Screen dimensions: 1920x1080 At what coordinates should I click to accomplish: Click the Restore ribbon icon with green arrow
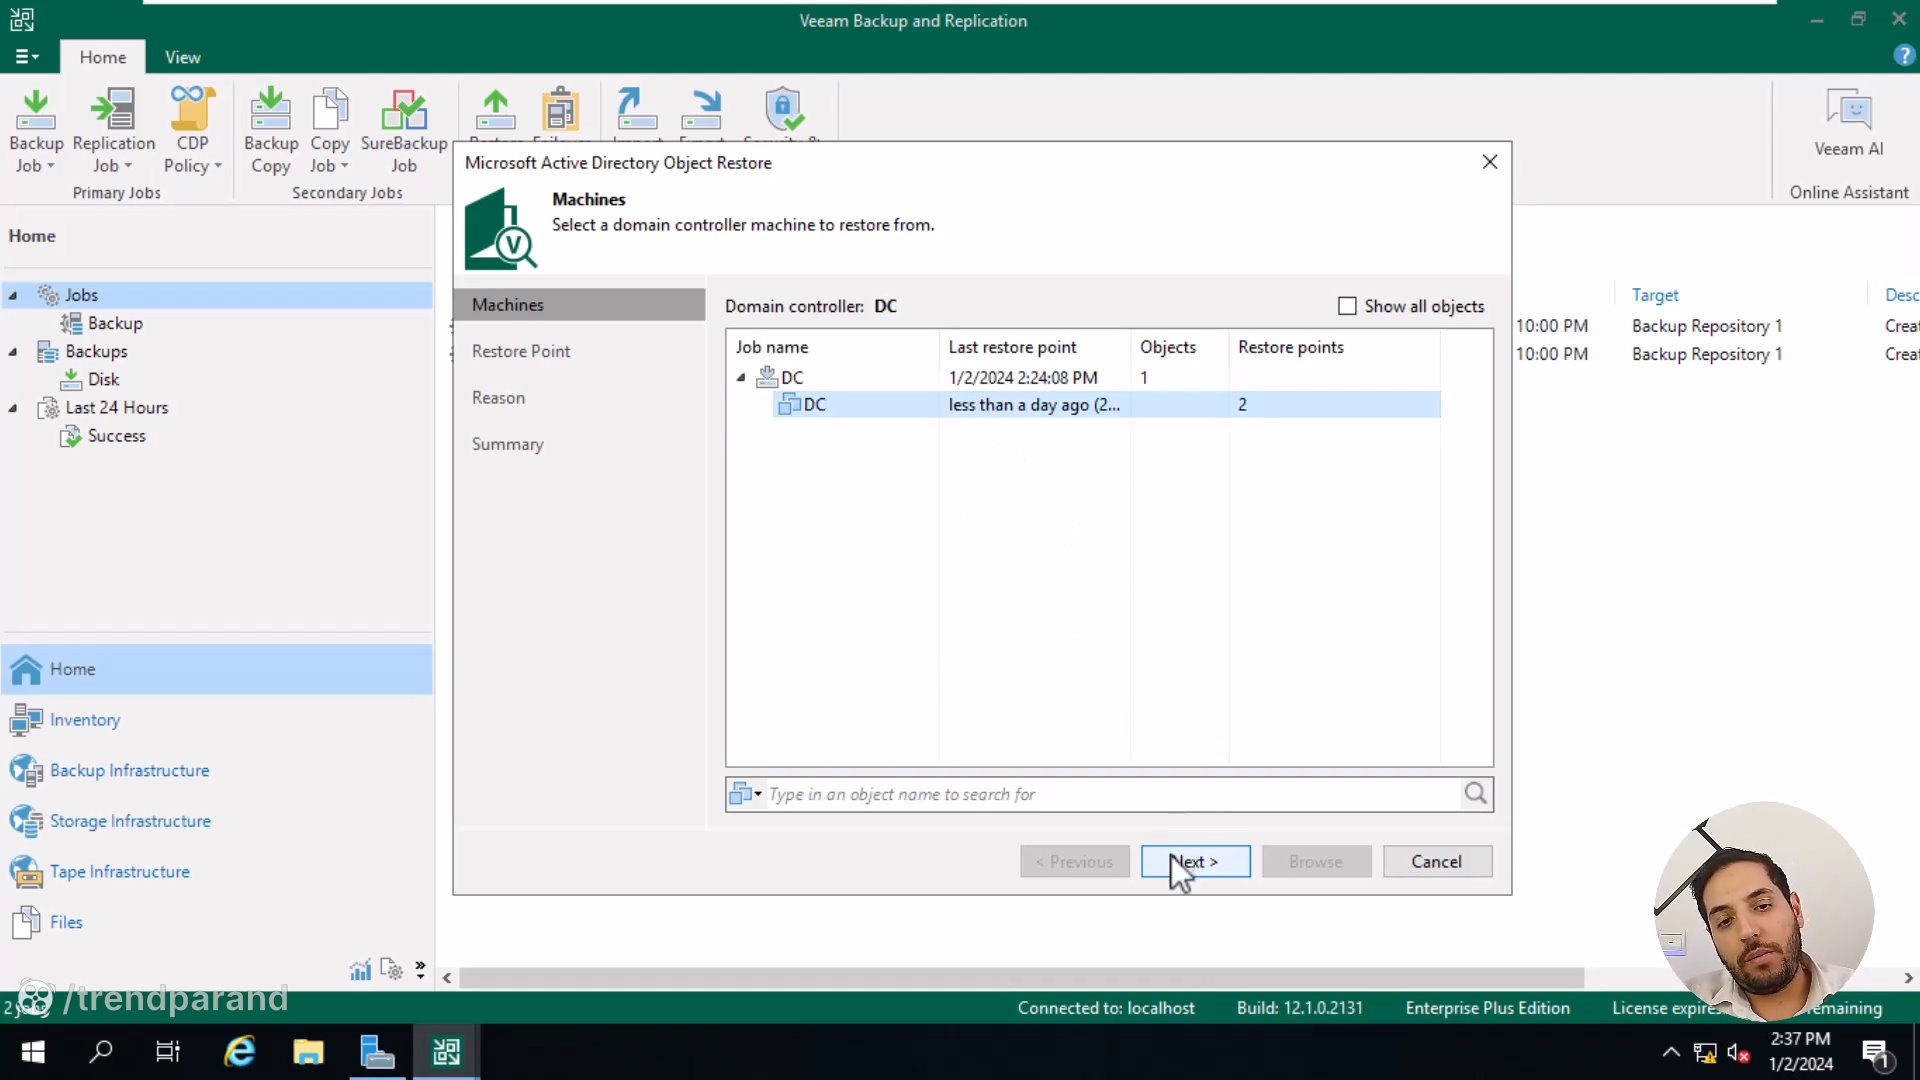[496, 110]
